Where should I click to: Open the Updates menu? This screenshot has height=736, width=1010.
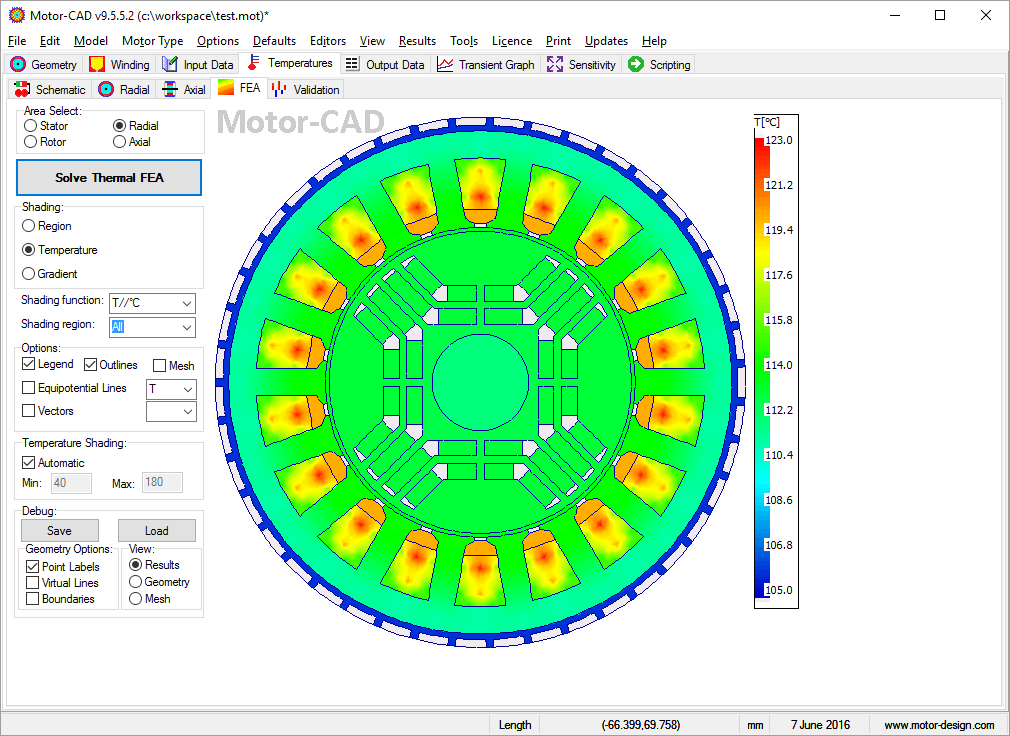[x=606, y=41]
